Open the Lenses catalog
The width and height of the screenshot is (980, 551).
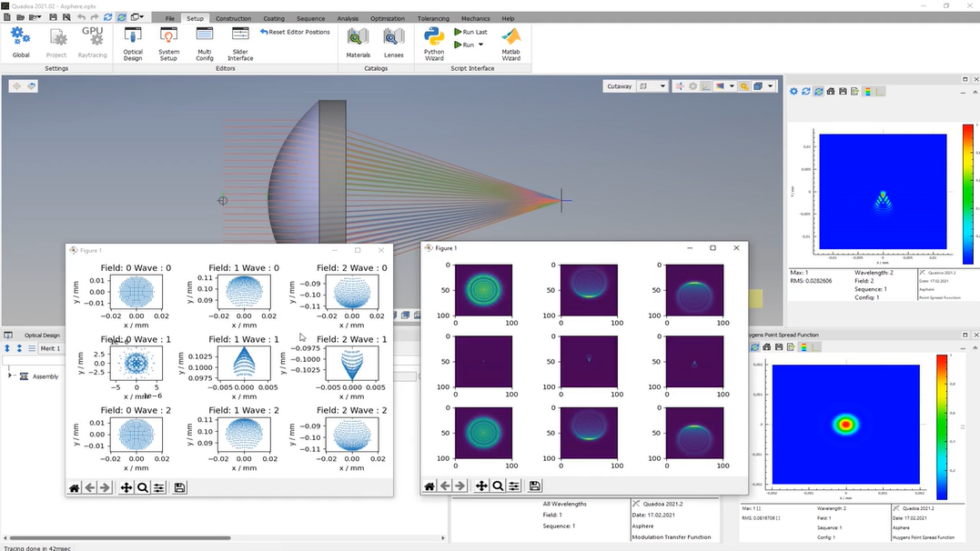coord(393,42)
